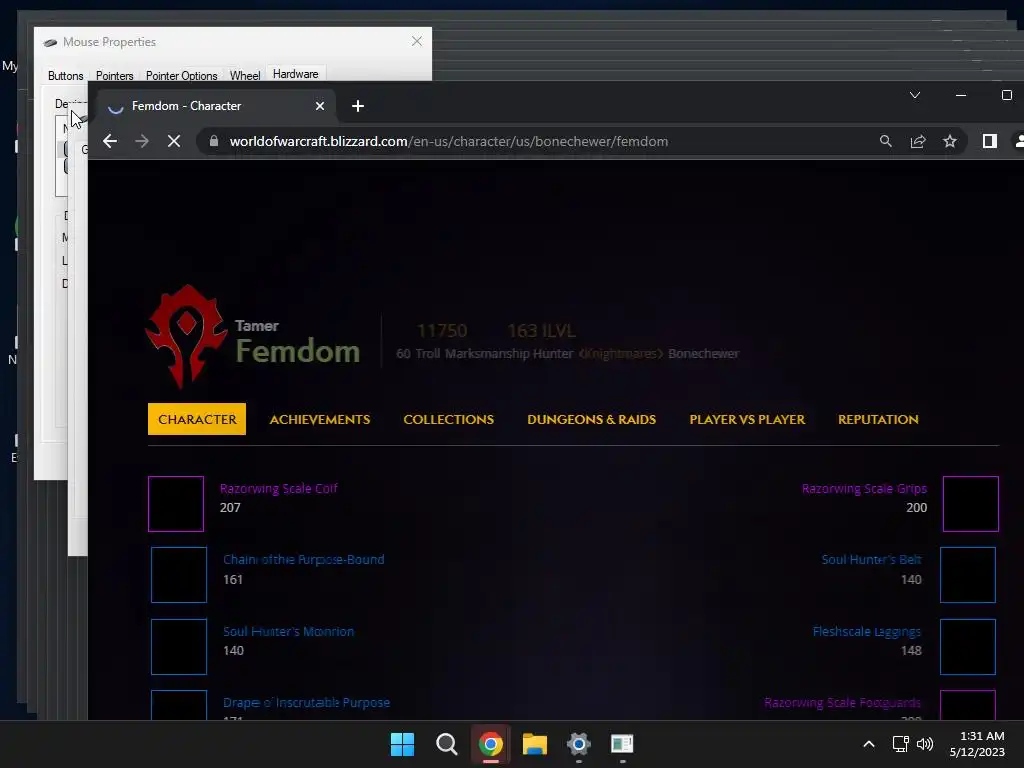This screenshot has height=768, width=1024.
Task: Click the Control Panel taskbar icon
Action: click(x=622, y=744)
